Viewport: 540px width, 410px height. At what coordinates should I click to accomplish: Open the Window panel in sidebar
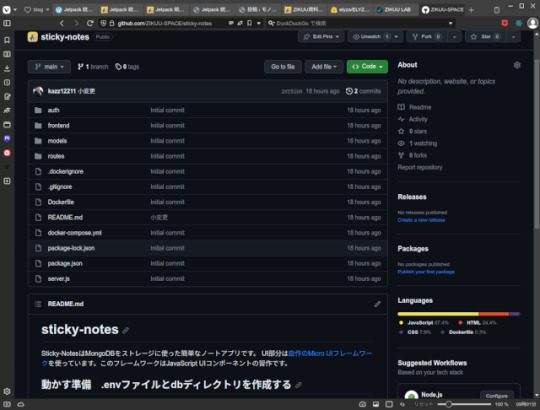[x=7, y=125]
